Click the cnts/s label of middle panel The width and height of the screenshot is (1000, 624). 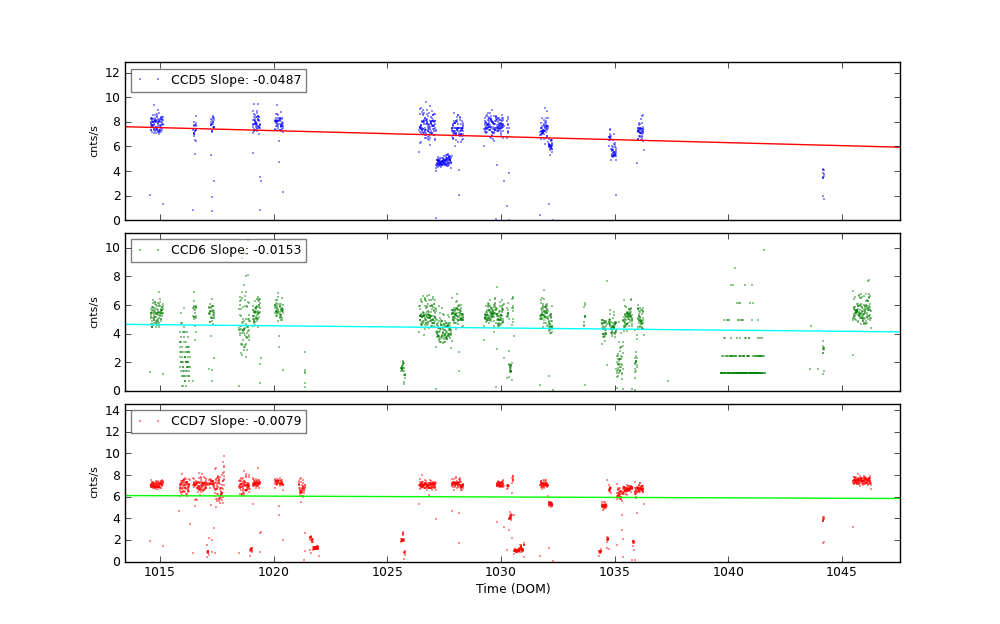tap(95, 312)
